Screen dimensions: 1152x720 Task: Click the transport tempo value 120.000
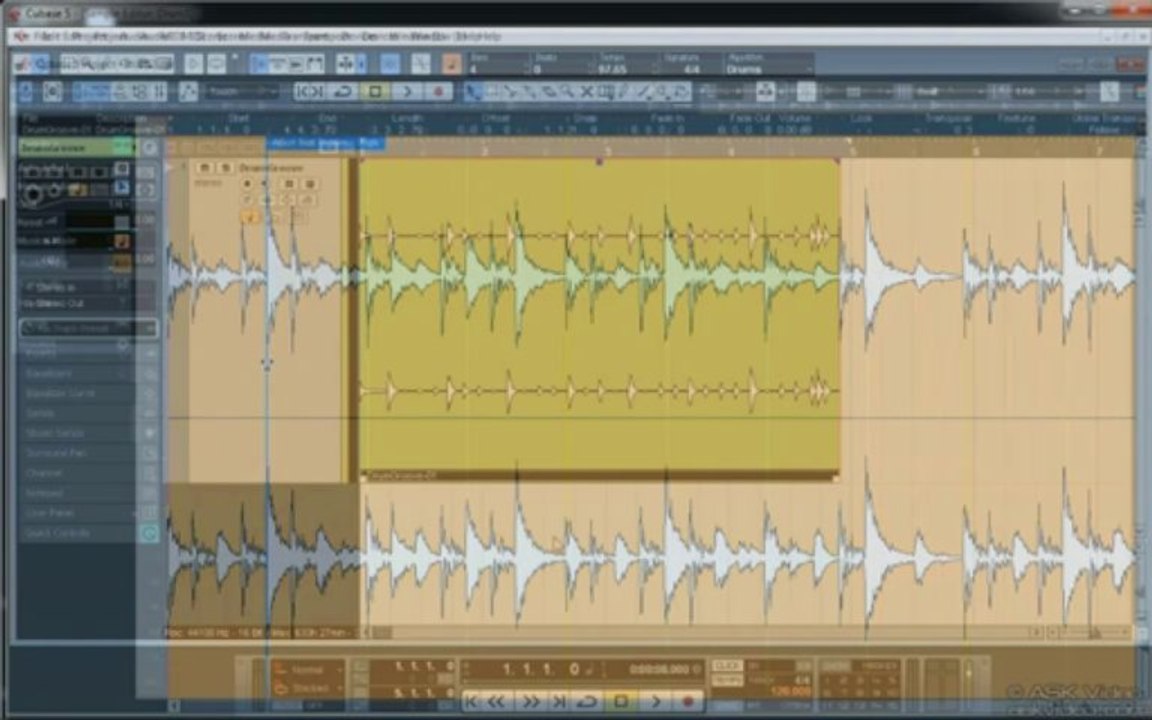coord(790,692)
